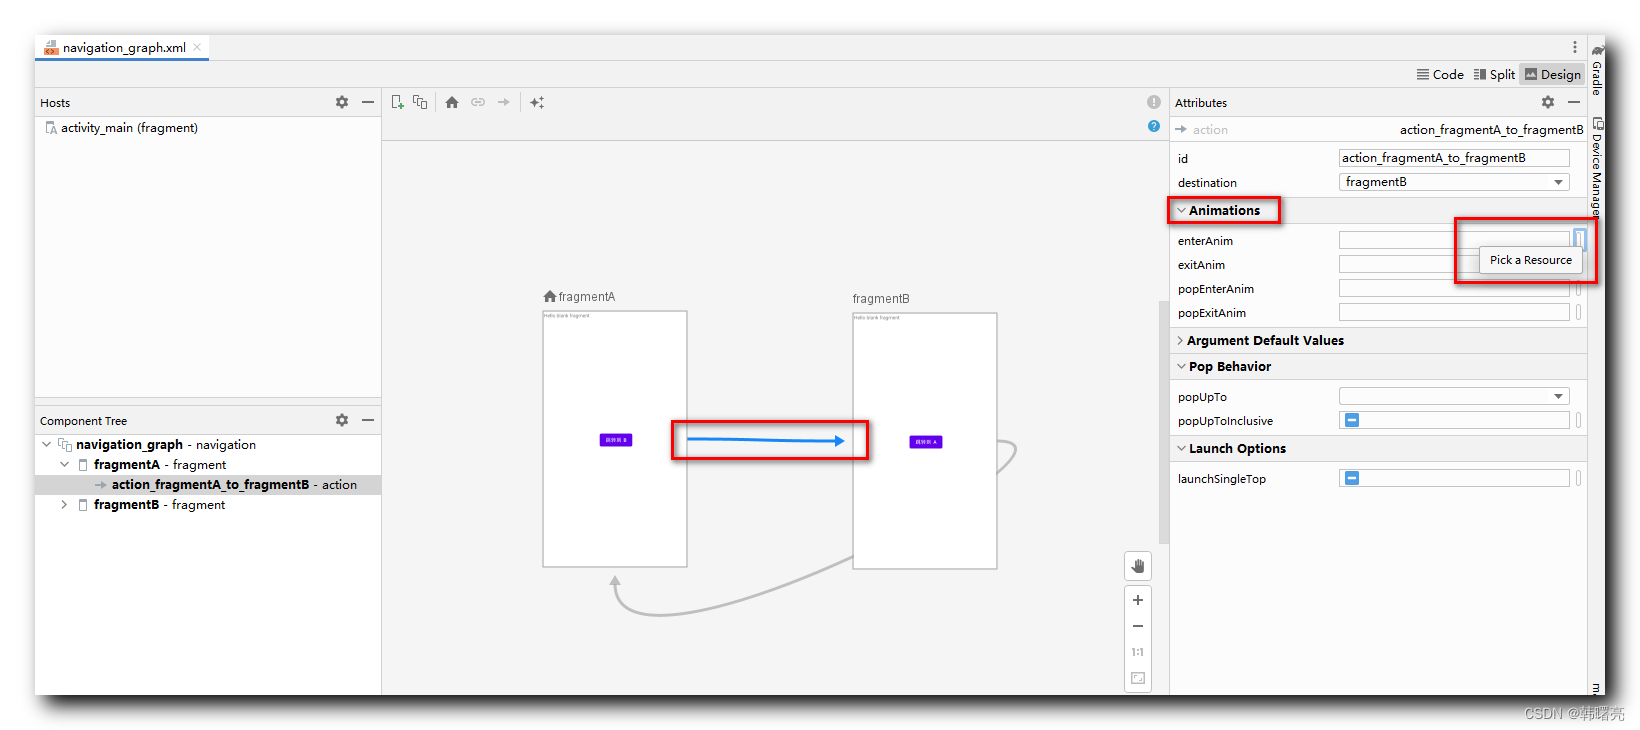Open the editor tab options menu (three dots)

1575,47
